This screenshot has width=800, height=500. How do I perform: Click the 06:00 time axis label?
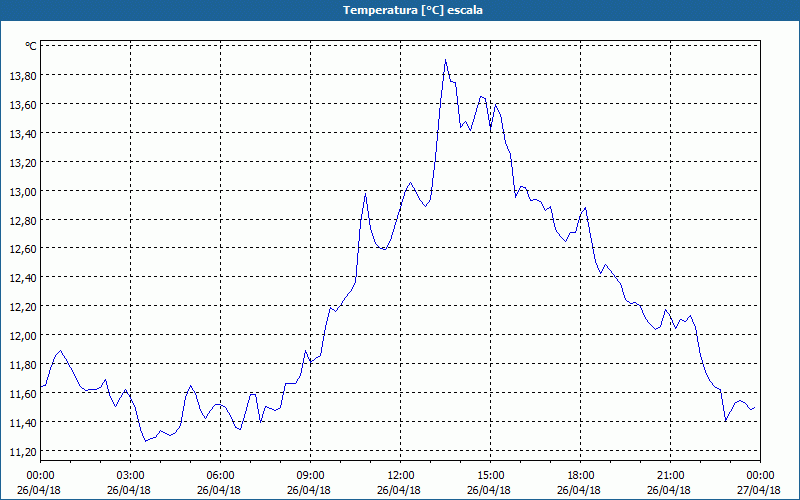pos(220,476)
